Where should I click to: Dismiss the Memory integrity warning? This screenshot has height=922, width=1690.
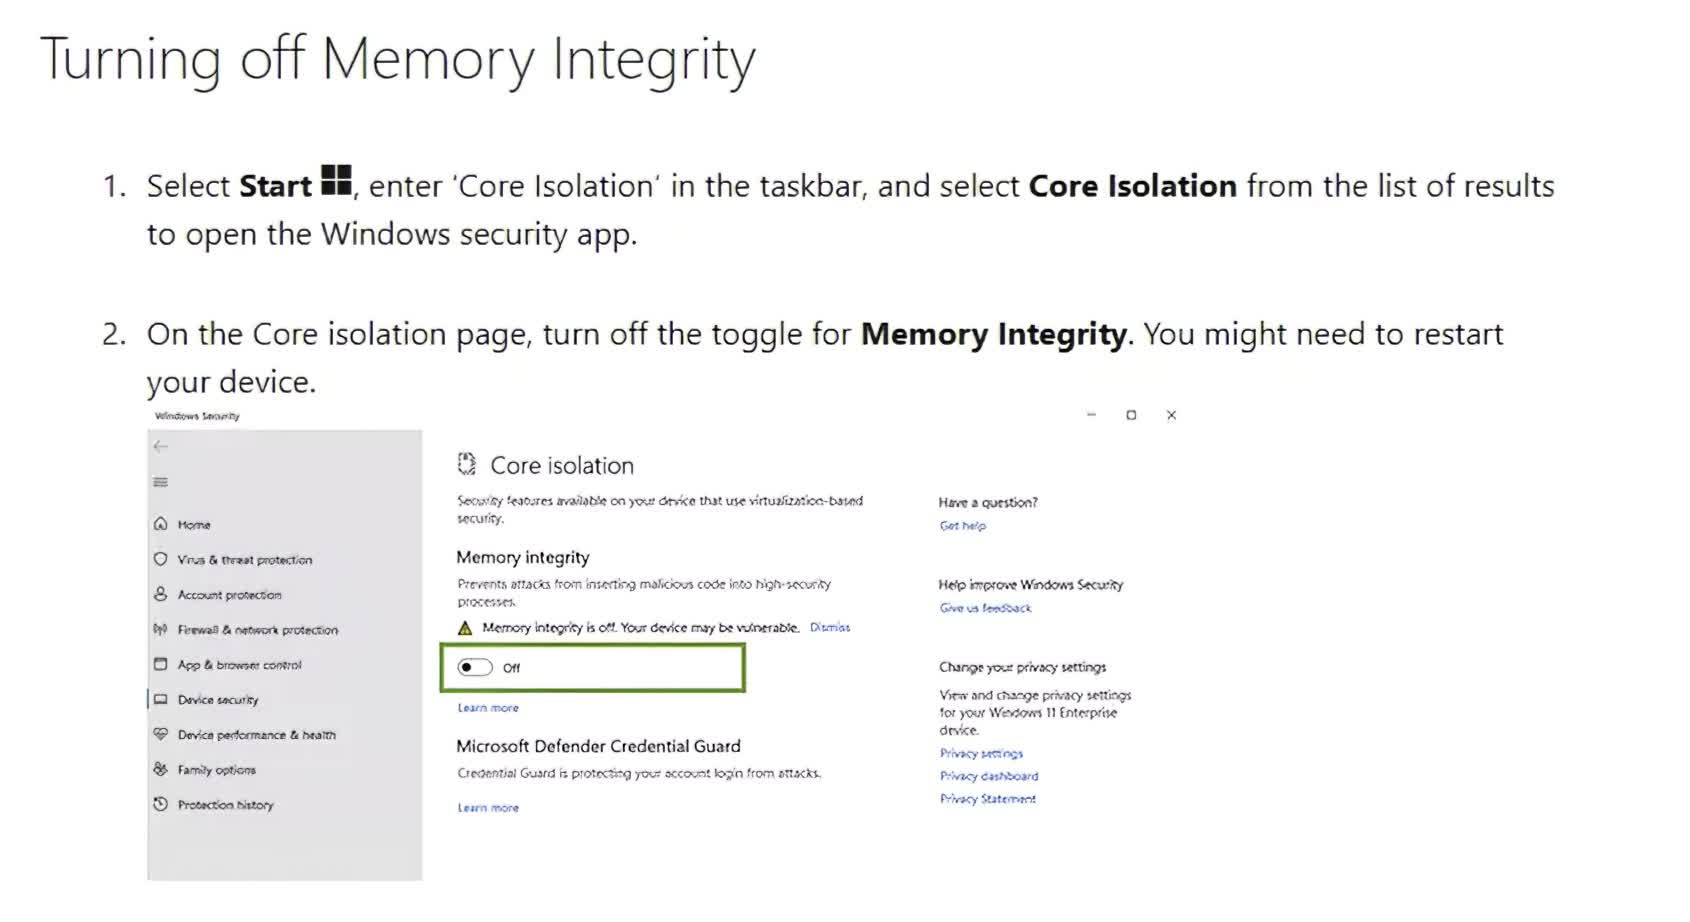coord(829,627)
